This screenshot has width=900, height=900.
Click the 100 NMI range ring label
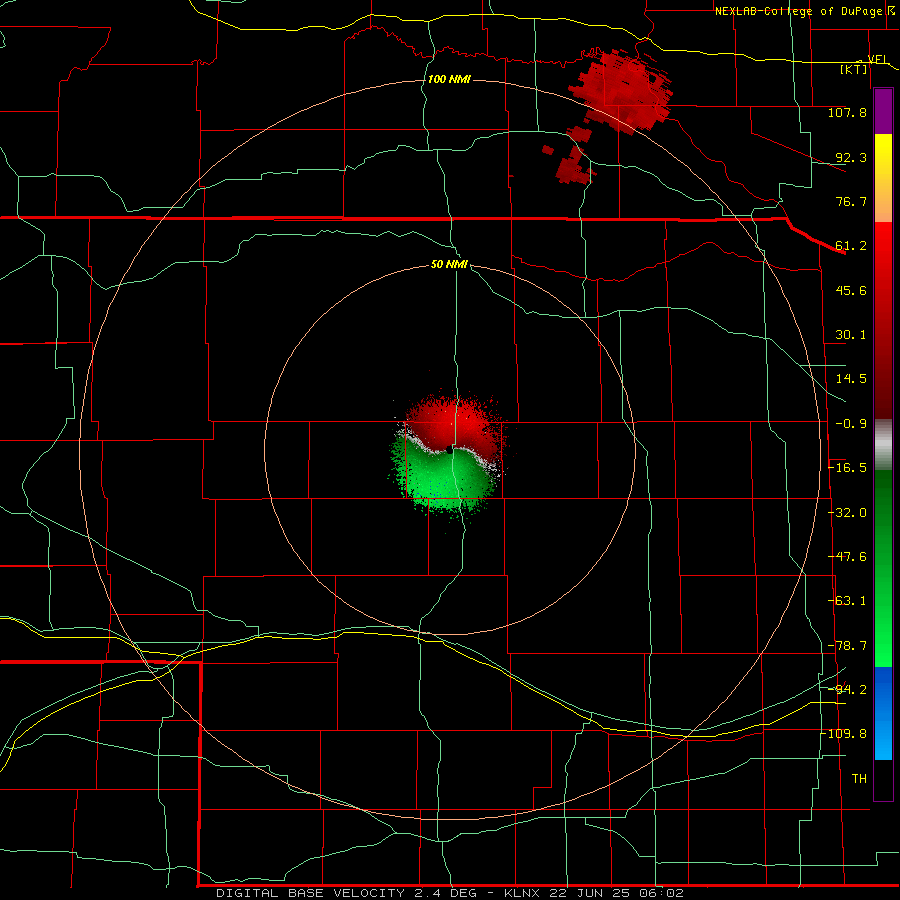pyautogui.click(x=449, y=79)
